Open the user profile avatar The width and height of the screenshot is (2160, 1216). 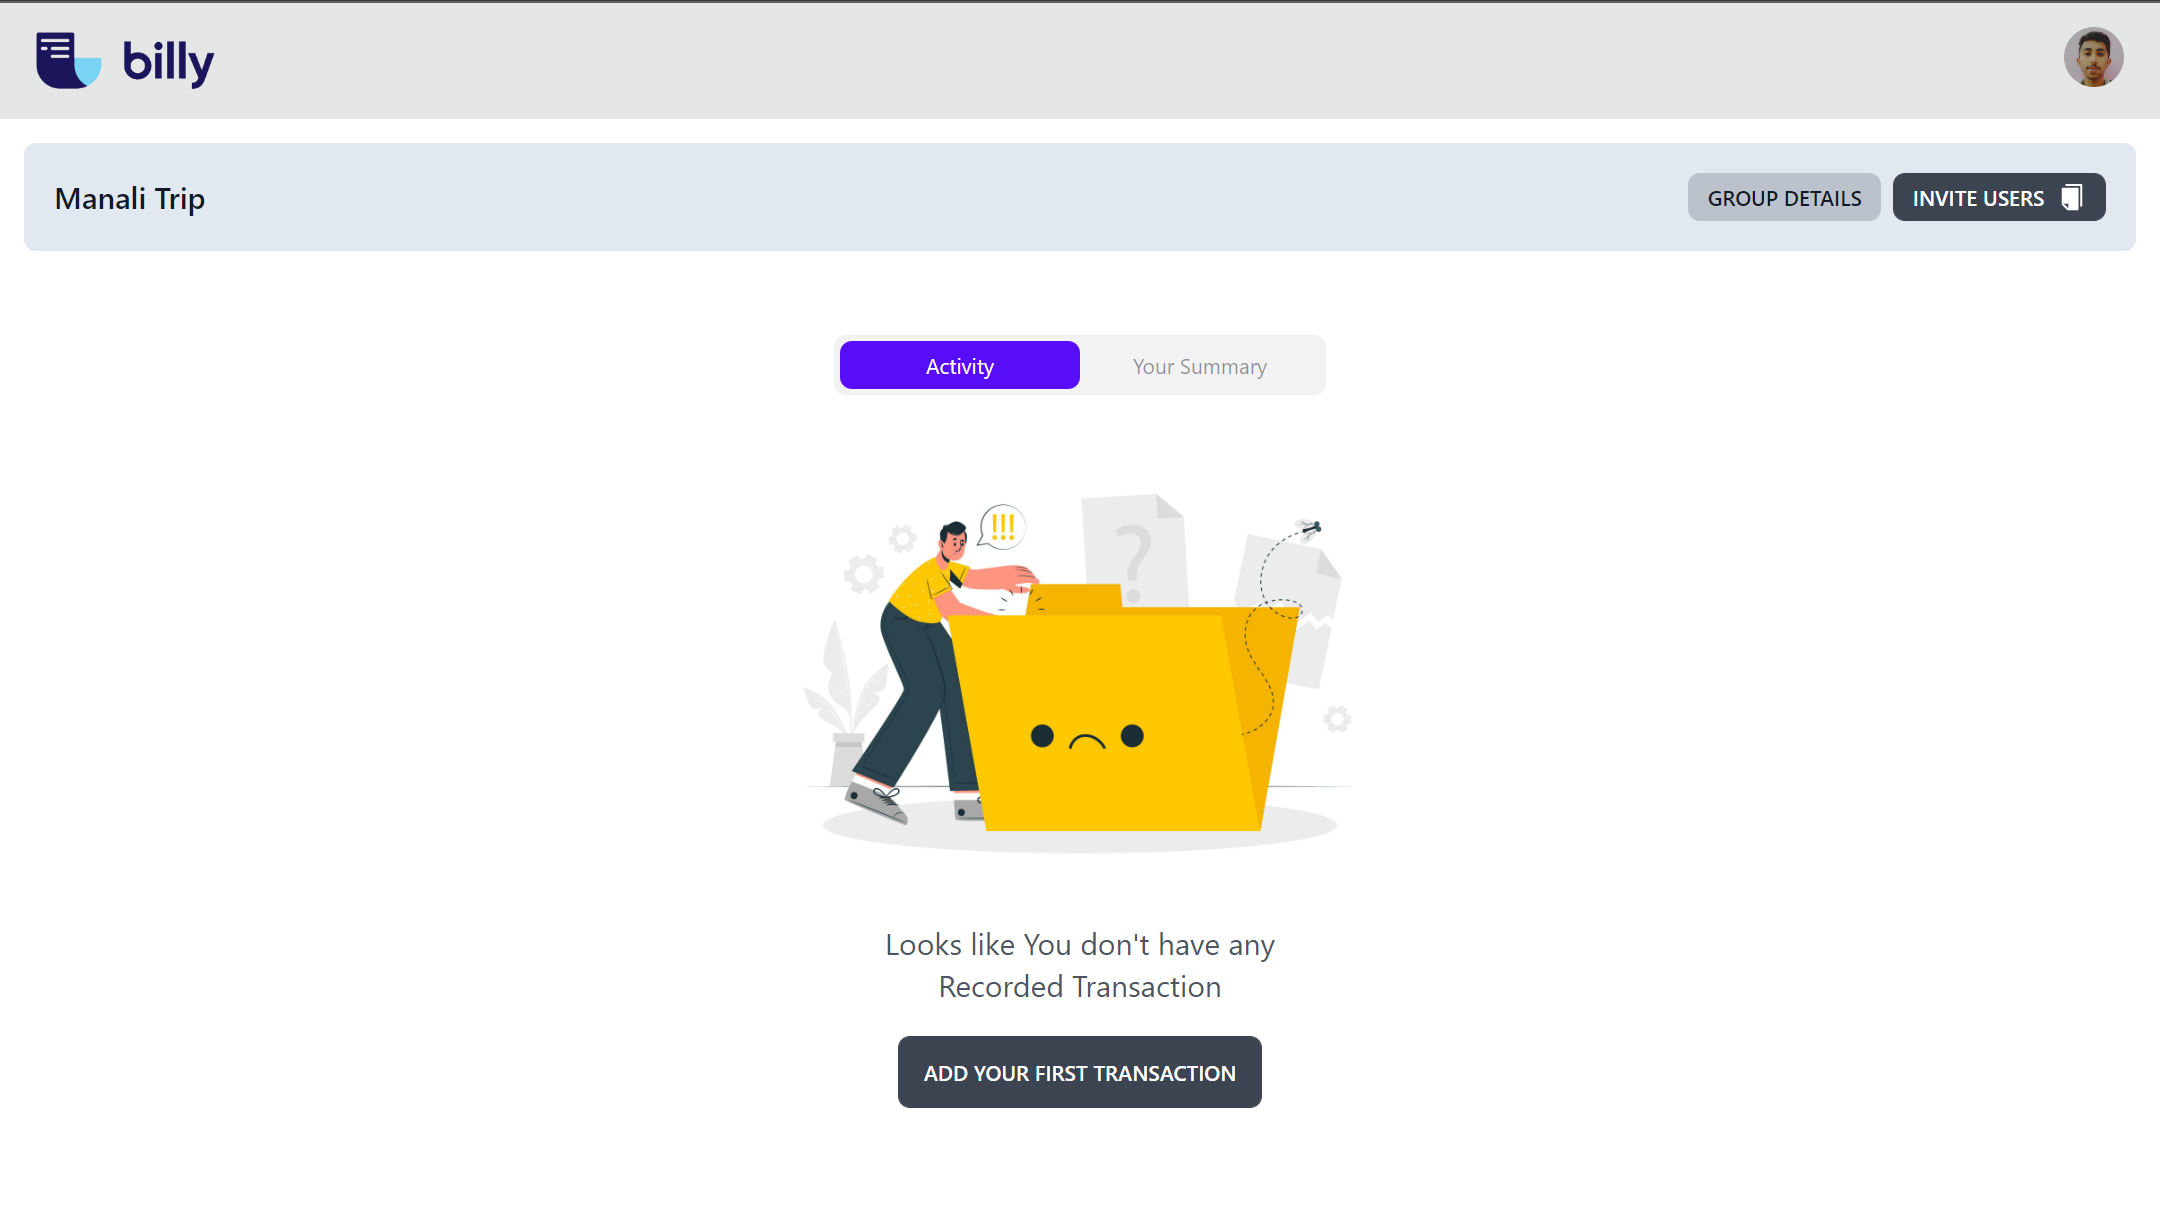[2093, 57]
